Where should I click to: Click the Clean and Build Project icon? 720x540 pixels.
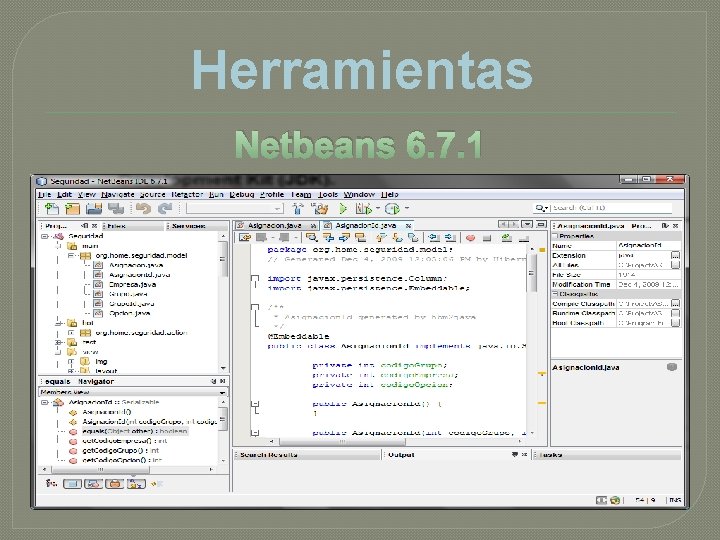pos(320,209)
